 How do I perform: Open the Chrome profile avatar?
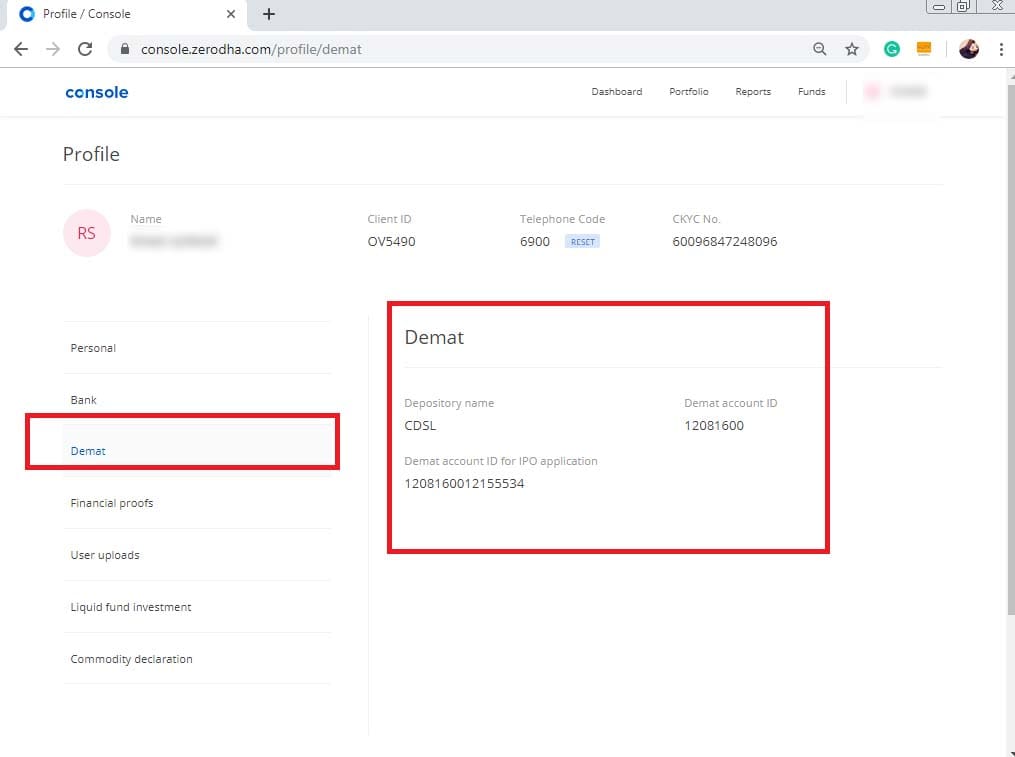[x=968, y=49]
